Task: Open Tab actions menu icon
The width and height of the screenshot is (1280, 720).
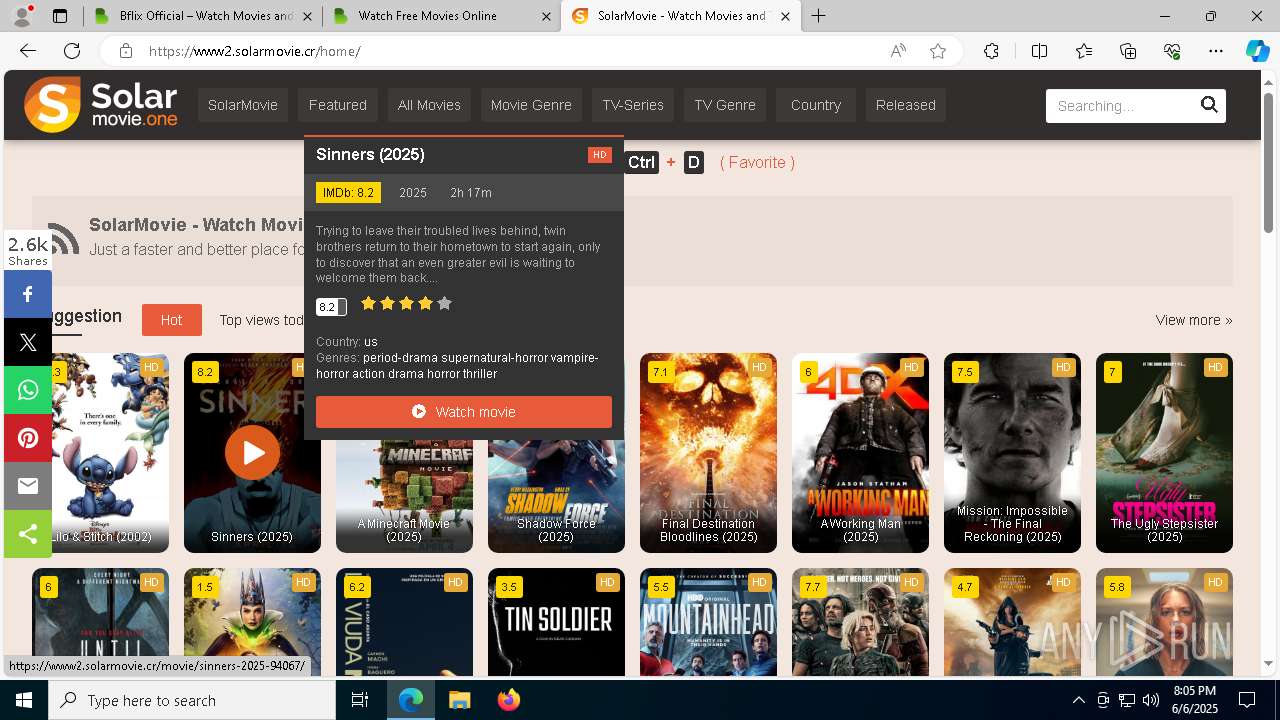Action: pos(60,16)
